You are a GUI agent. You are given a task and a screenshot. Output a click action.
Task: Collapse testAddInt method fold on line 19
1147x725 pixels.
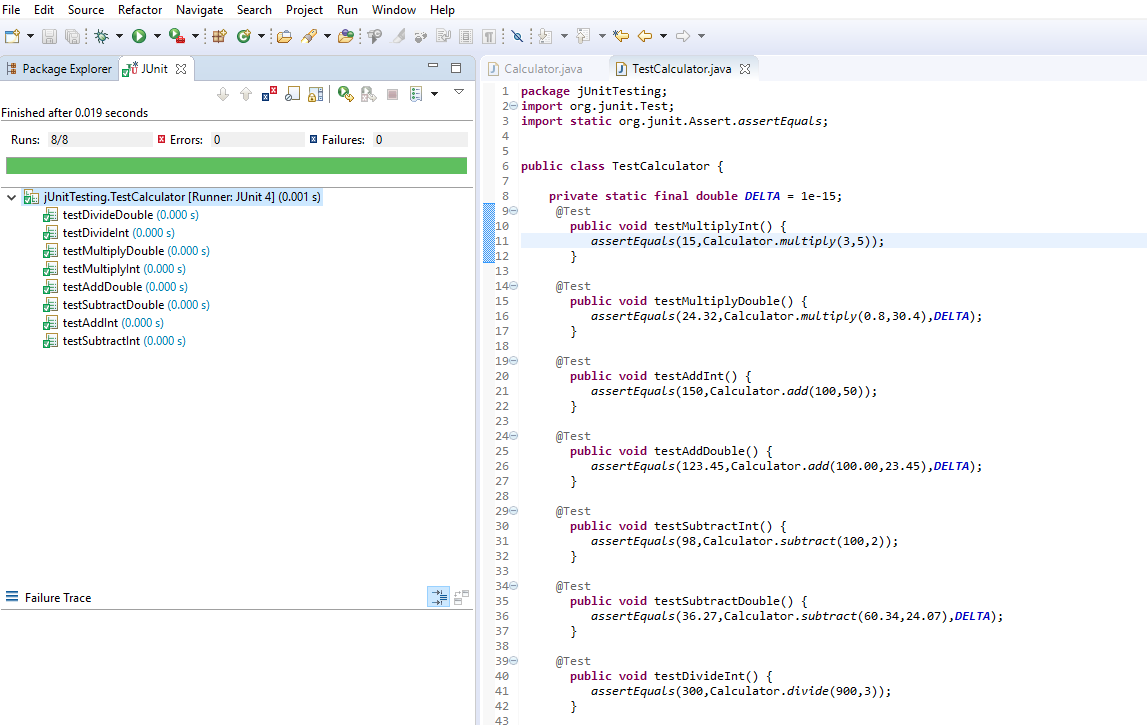tap(514, 361)
